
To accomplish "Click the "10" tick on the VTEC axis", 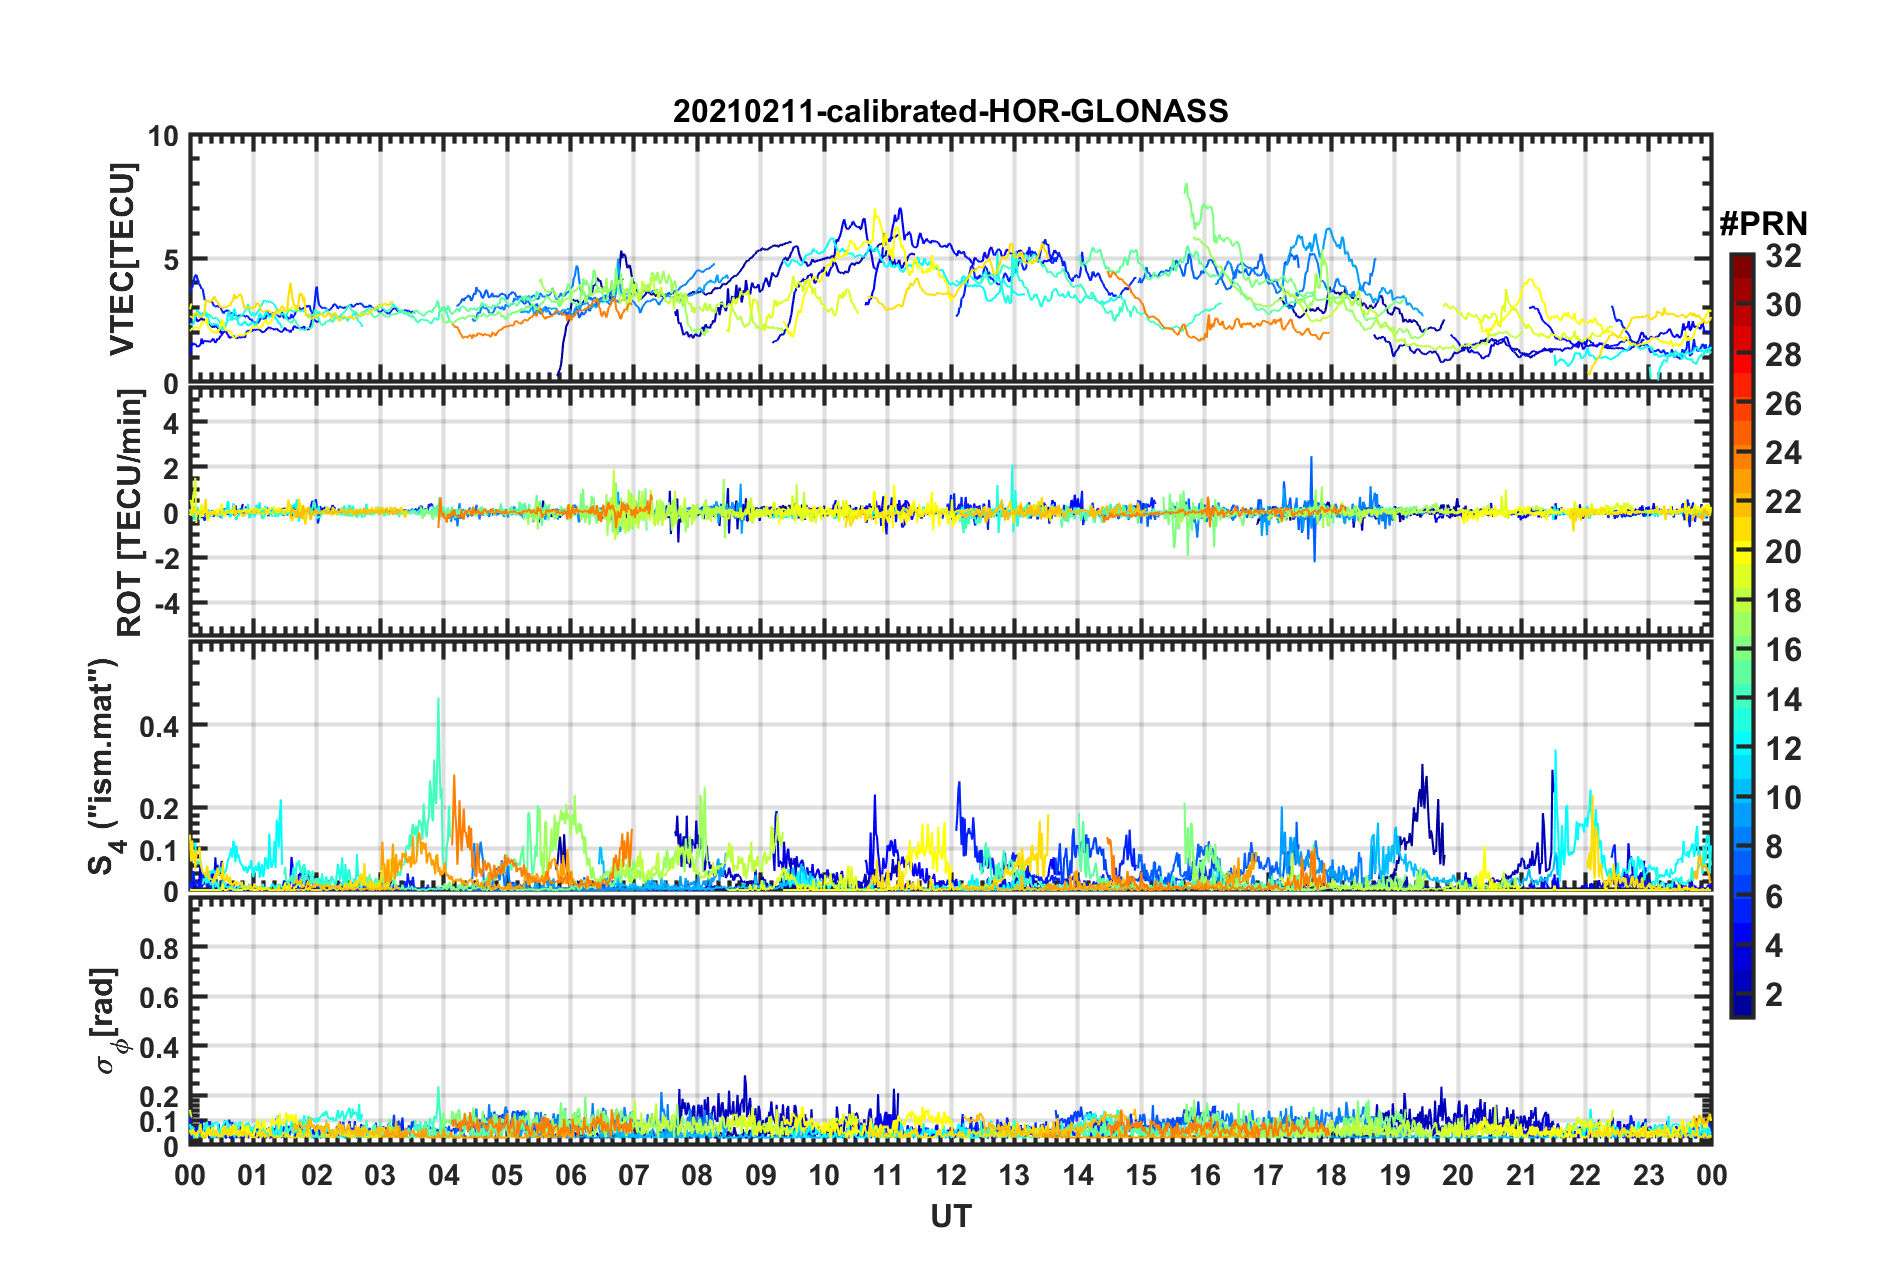I will tap(163, 137).
